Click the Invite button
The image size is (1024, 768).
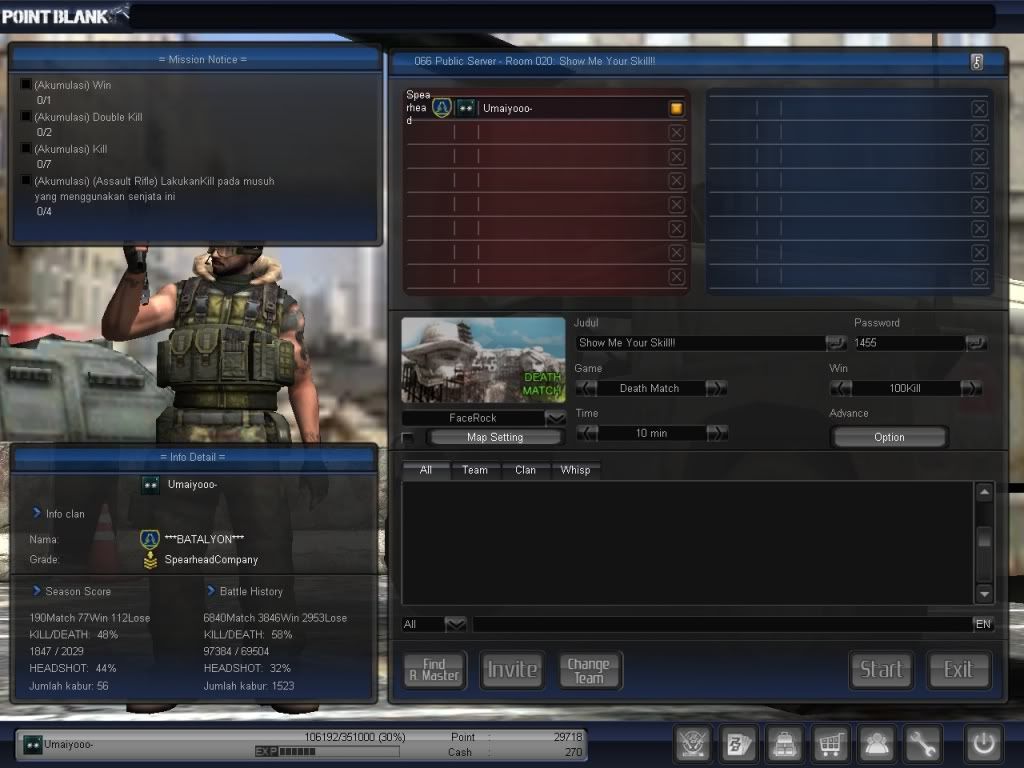(x=512, y=670)
